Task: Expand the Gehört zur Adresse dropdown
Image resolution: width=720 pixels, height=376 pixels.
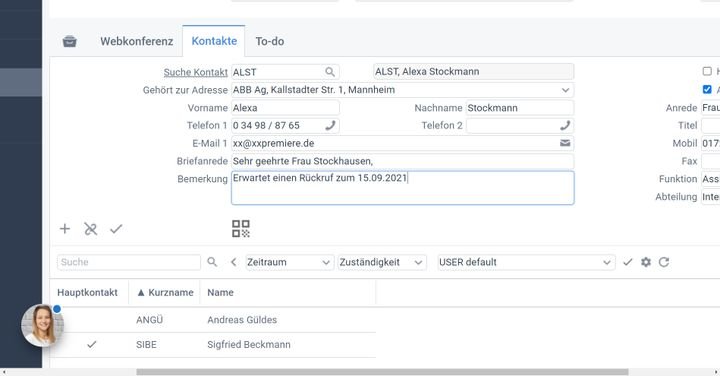Action: pos(565,90)
